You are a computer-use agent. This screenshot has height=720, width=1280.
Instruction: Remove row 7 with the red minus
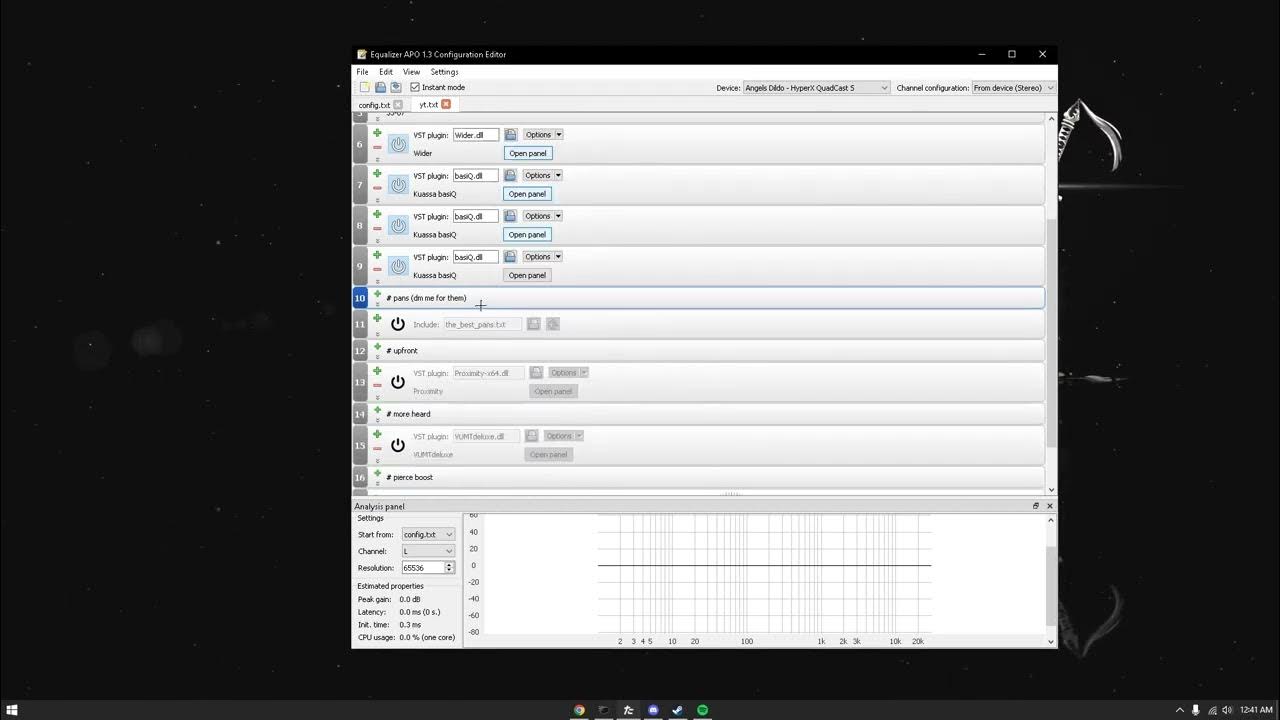[x=377, y=188]
